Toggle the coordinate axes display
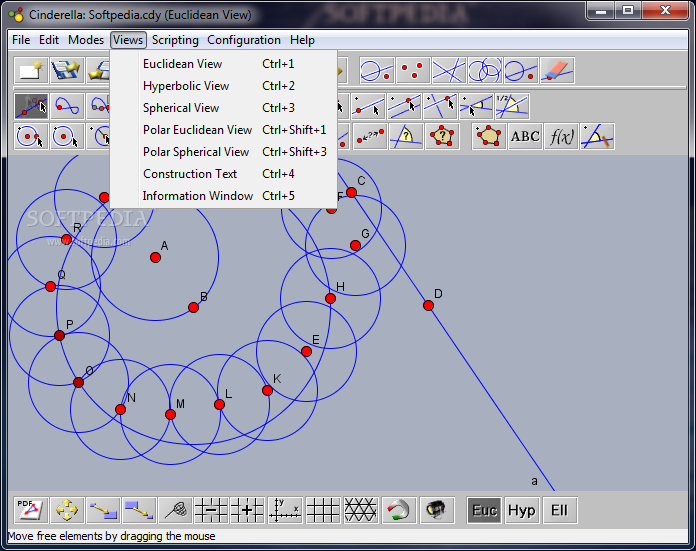 coord(286,510)
